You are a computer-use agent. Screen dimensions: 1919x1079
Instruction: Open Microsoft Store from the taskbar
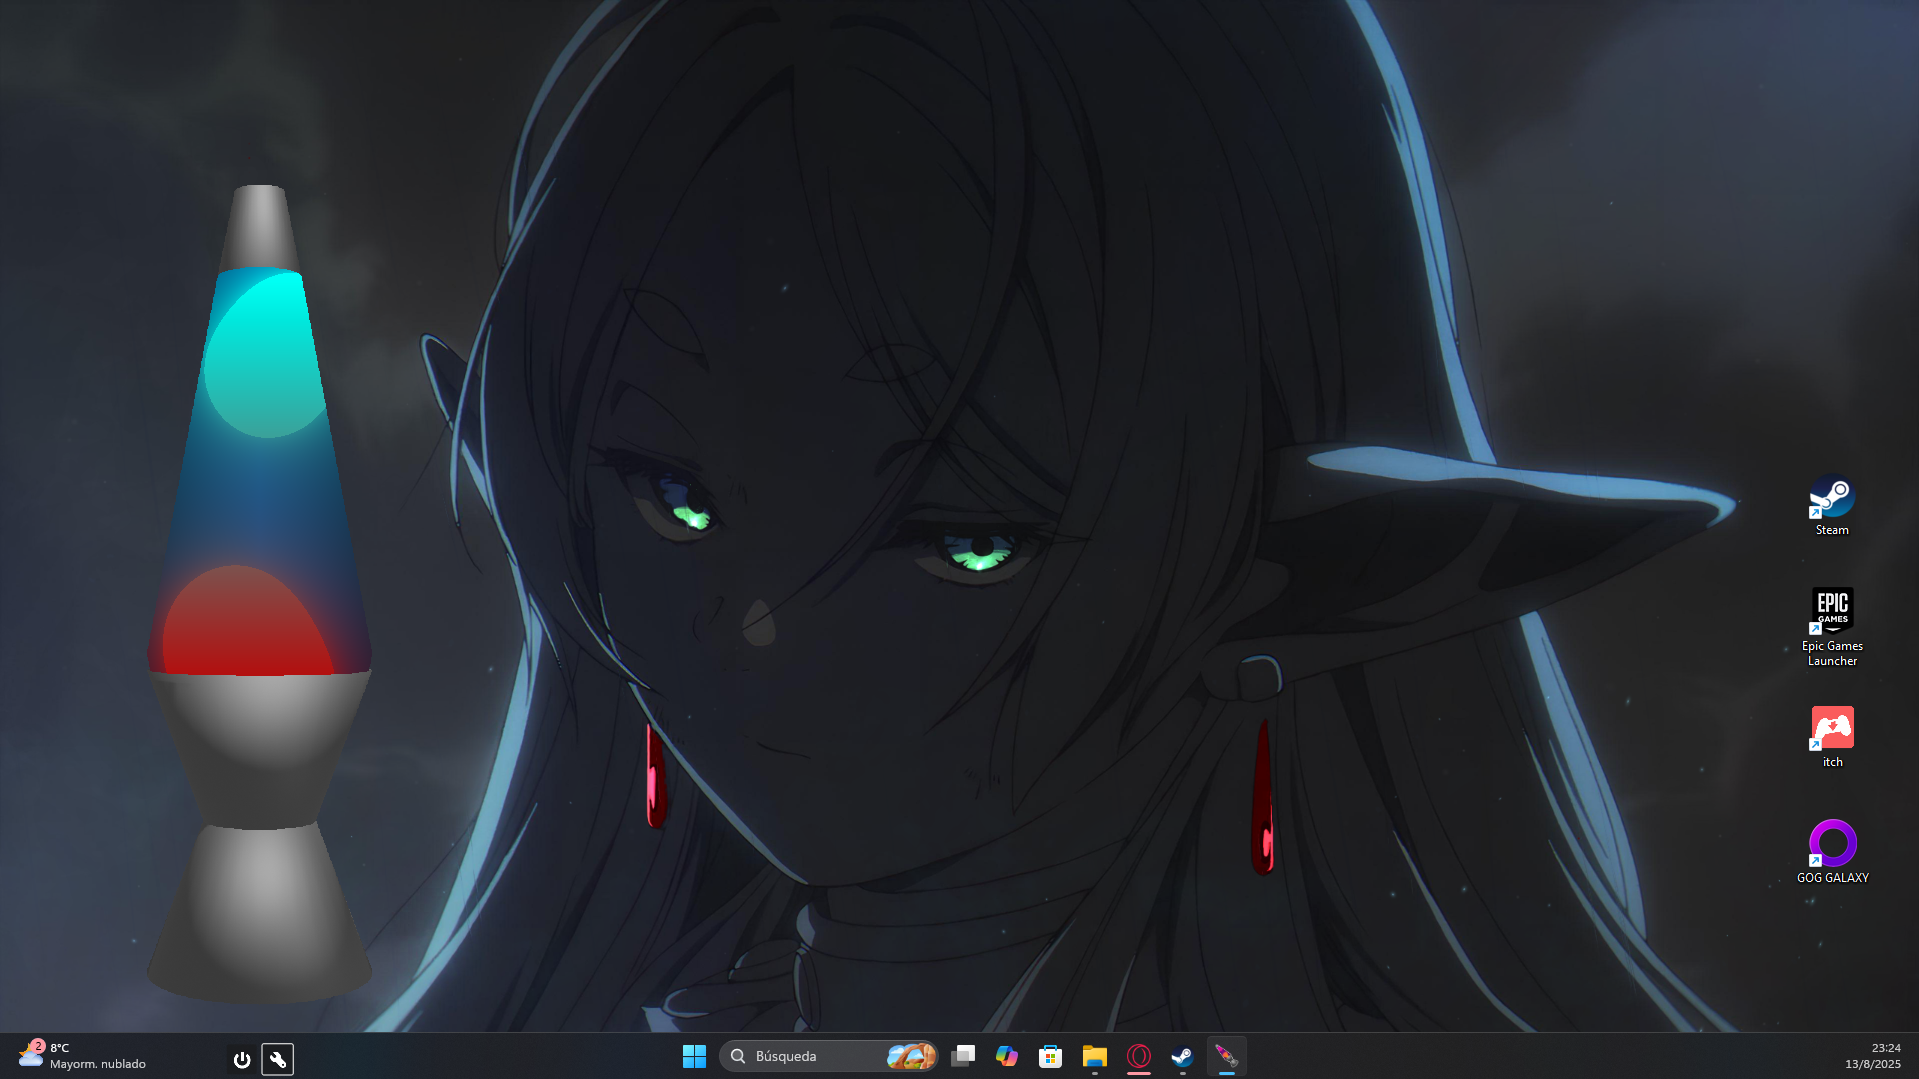[1050, 1056]
